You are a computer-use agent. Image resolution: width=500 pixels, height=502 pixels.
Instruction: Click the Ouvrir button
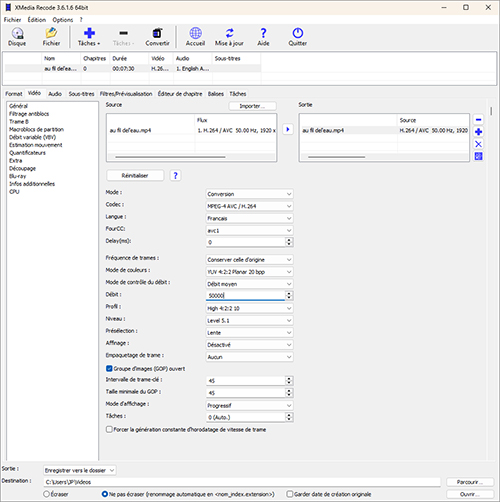(470, 494)
